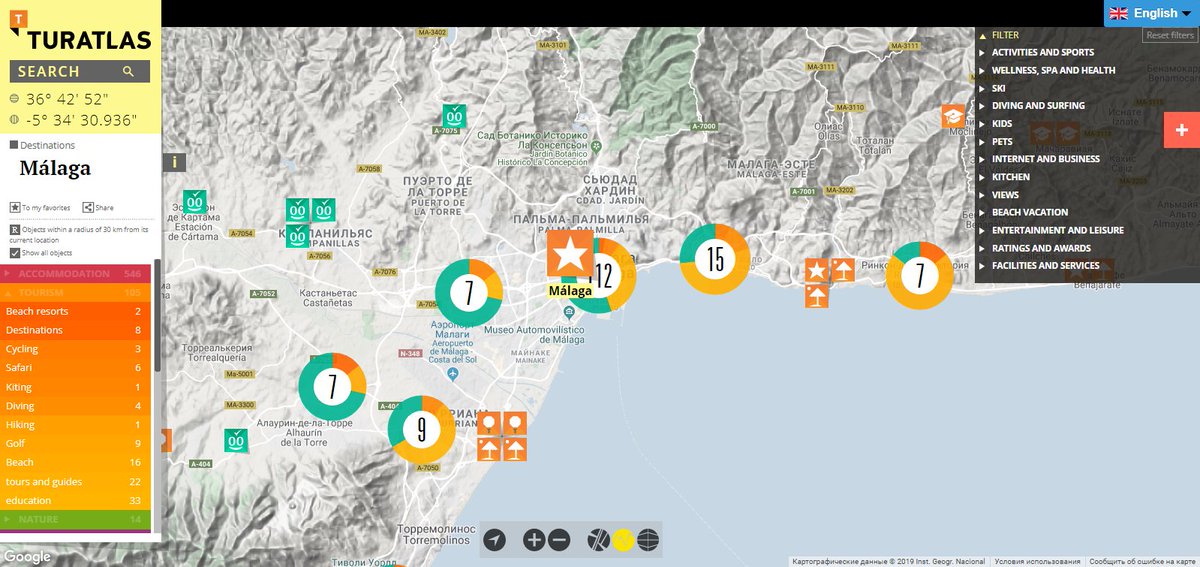The image size is (1200, 567).
Task: Click the 'To my favorites' link text
Action: tap(46, 208)
